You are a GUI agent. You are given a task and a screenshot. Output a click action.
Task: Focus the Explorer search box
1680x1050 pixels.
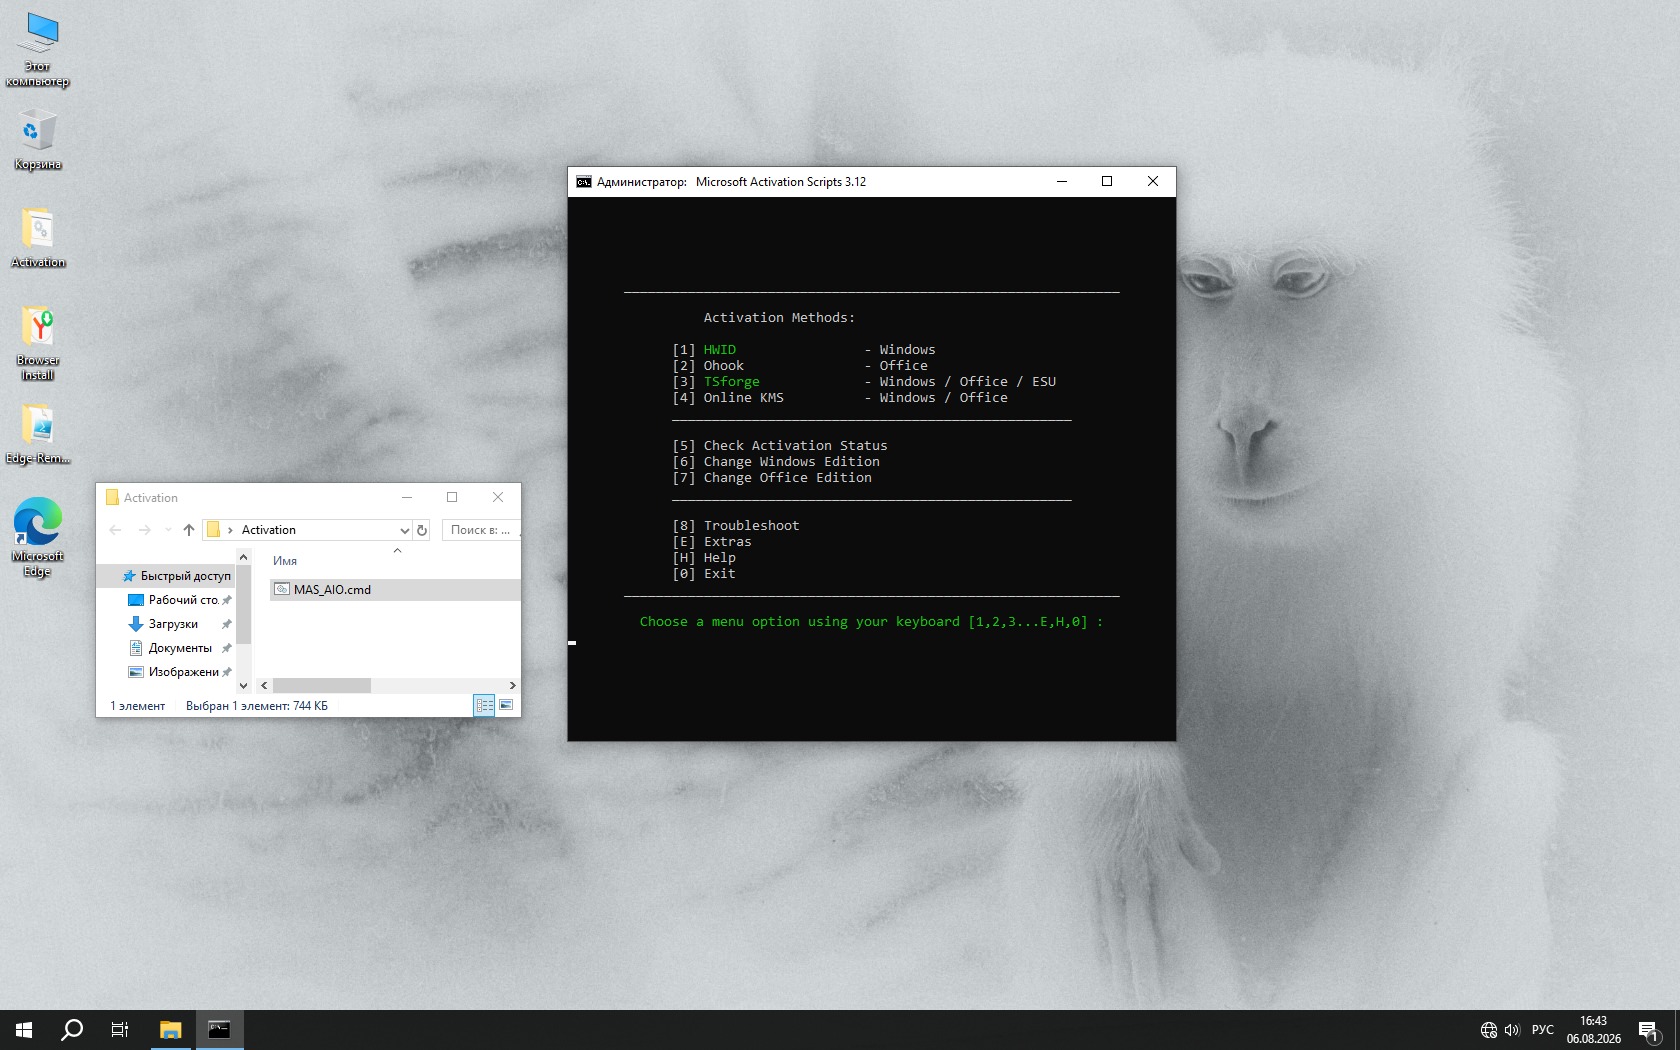click(x=480, y=530)
